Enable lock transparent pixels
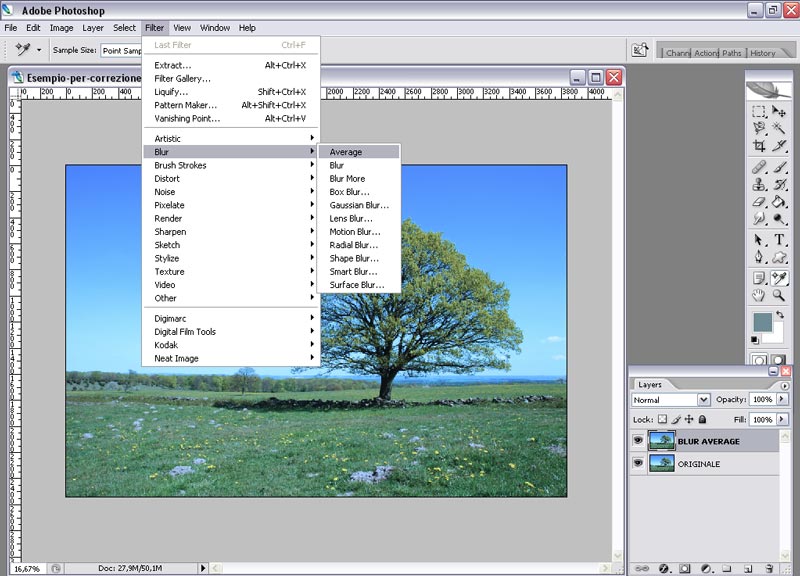The image size is (800, 576). point(662,420)
